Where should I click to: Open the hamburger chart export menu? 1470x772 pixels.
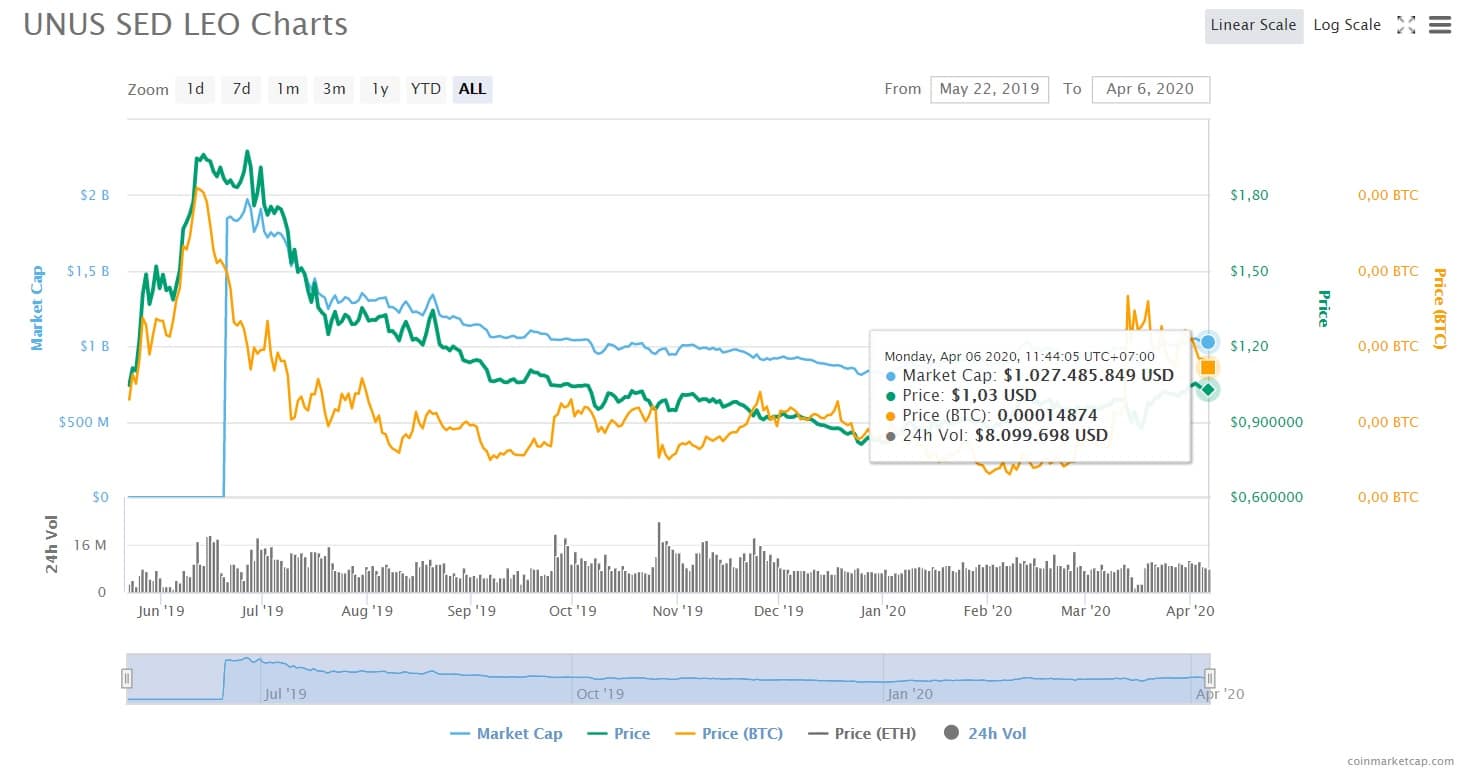1440,25
